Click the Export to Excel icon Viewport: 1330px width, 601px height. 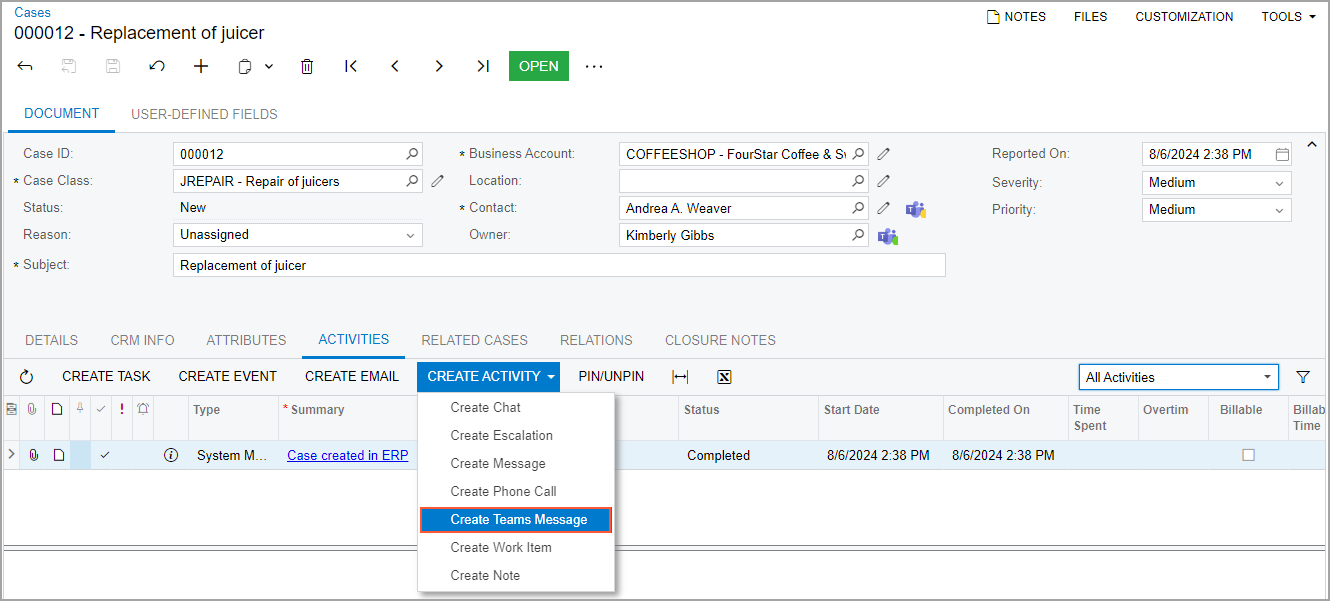tap(725, 377)
